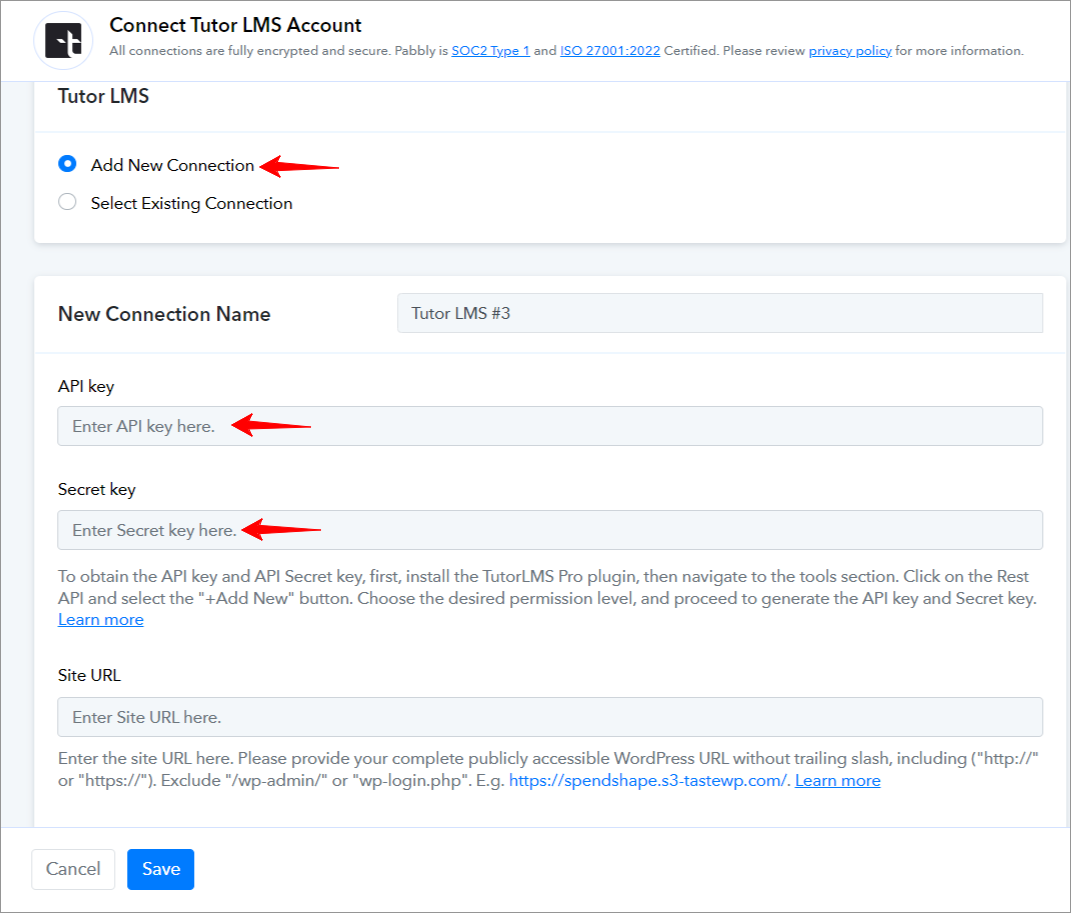Open Learn more link under Site URL
Screen dimensions: 1071x913
click(837, 781)
